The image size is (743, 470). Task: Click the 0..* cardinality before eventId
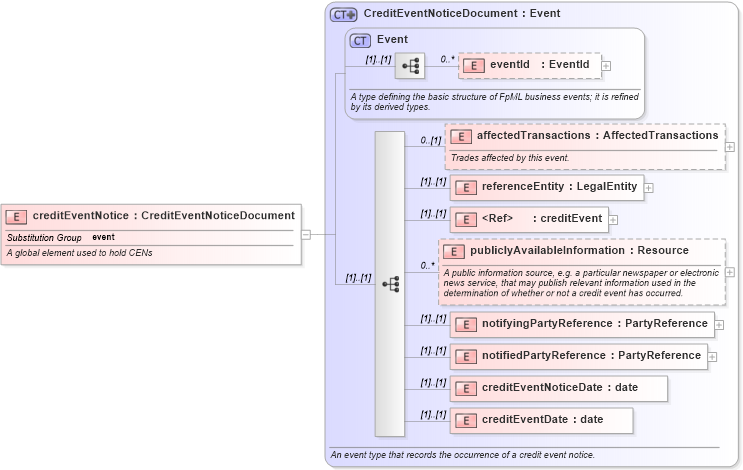(x=447, y=60)
